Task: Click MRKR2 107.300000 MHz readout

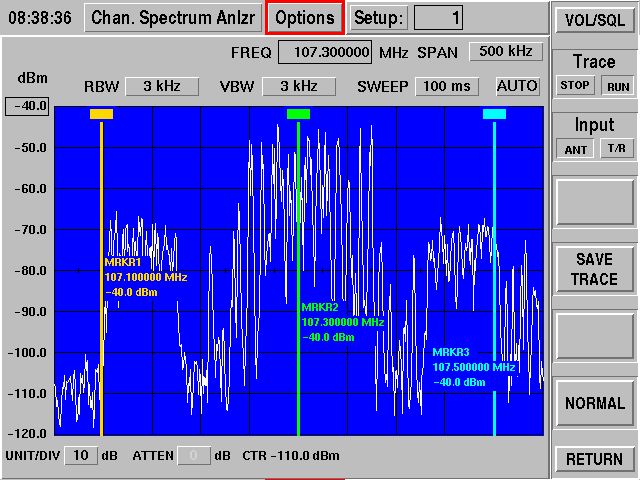Action: pos(343,322)
